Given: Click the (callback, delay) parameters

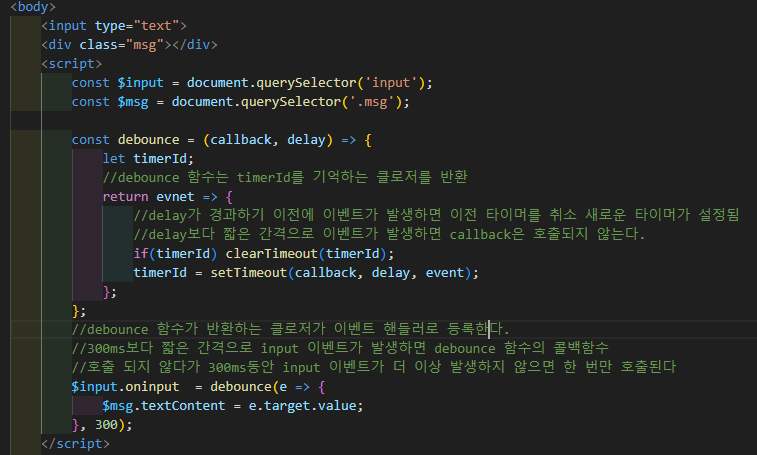Looking at the screenshot, I should point(268,140).
